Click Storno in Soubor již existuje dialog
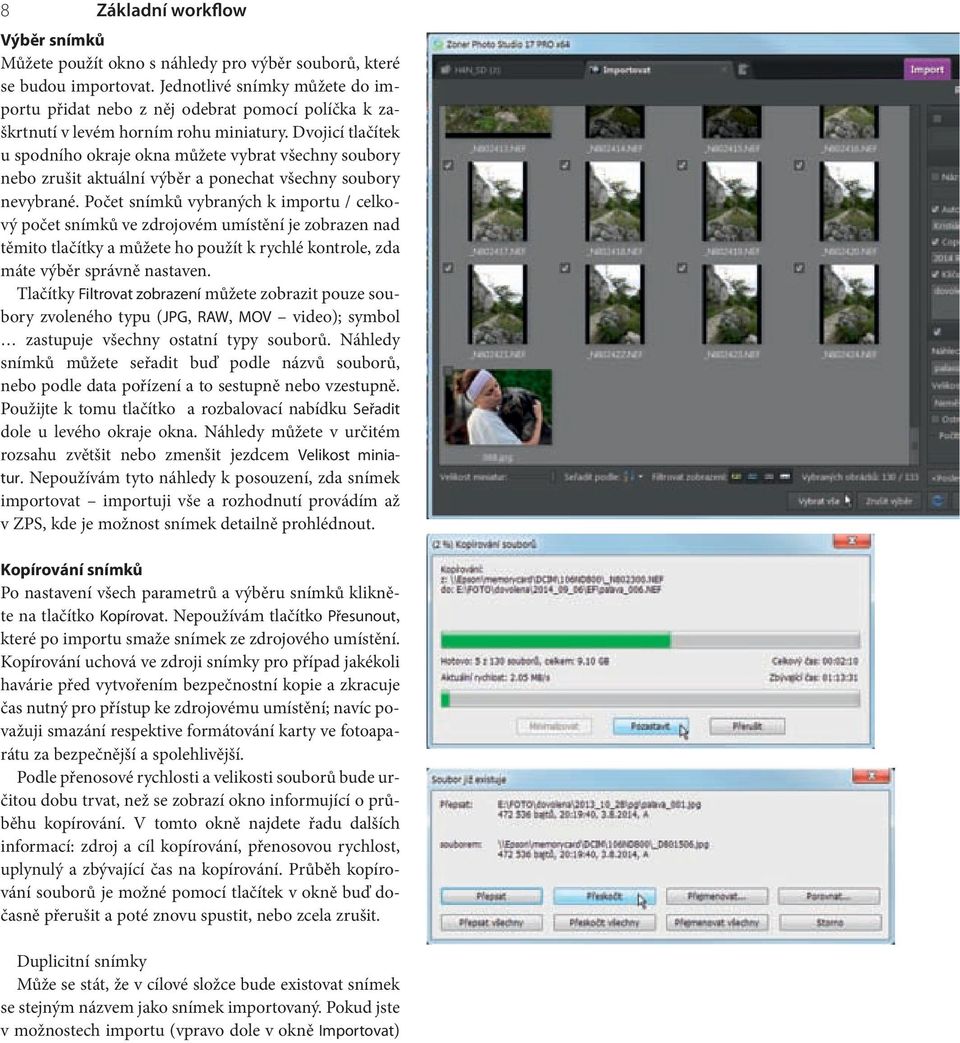Viewport: 960px width, 1043px height. tap(829, 923)
